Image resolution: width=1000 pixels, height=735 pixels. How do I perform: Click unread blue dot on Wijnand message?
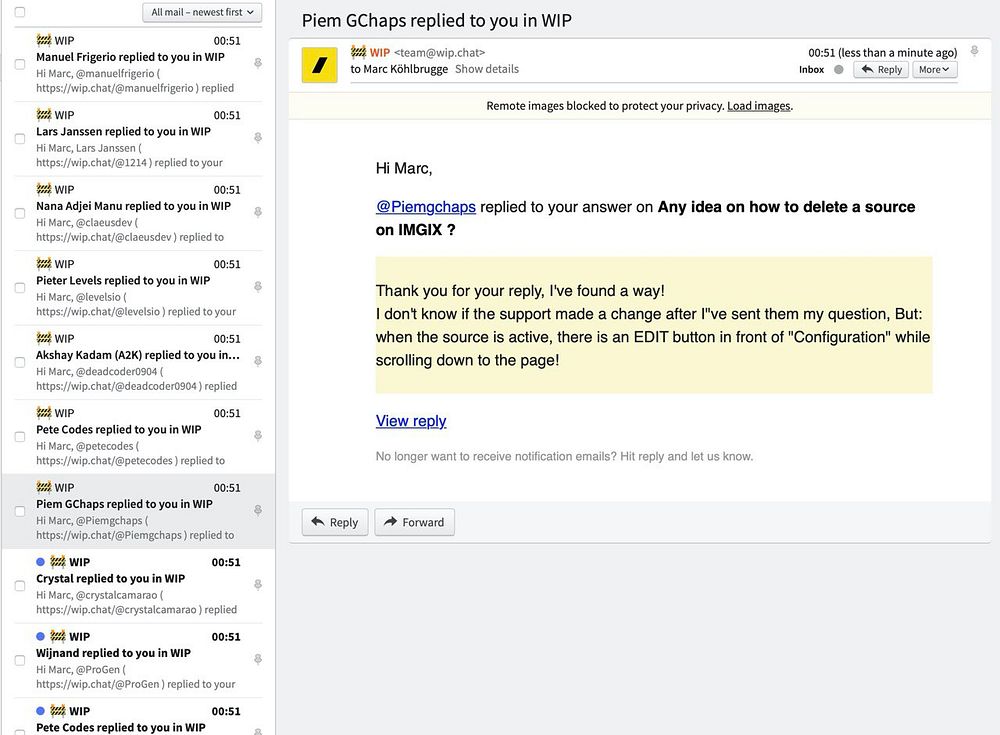[x=40, y=637]
